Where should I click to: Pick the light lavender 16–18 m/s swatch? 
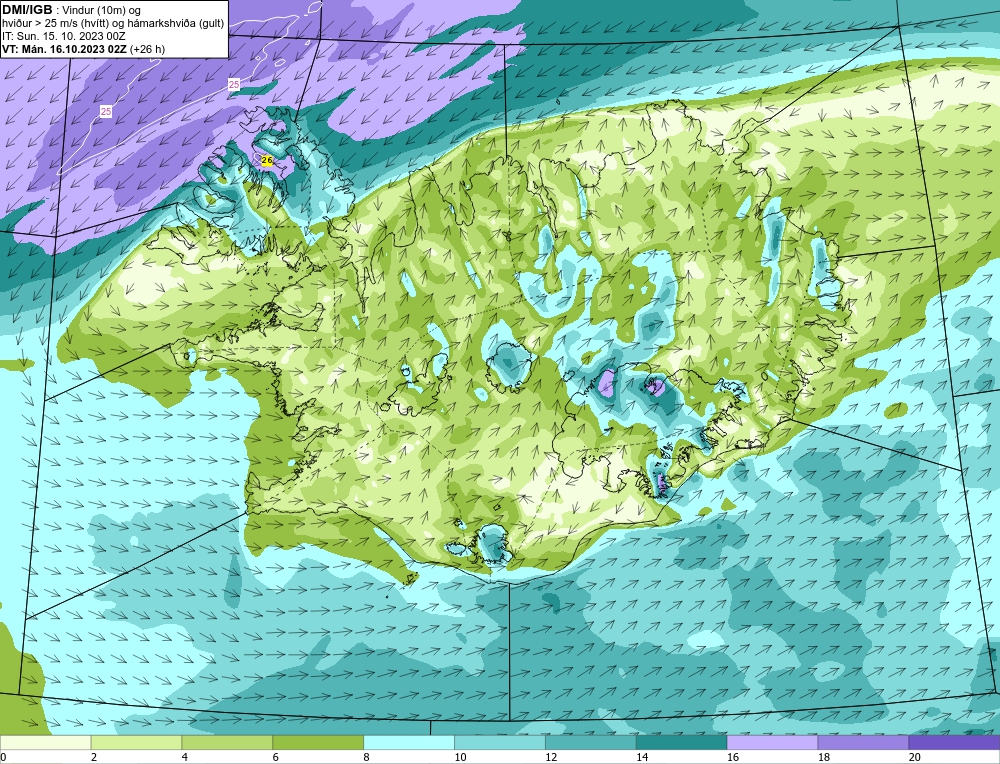tap(772, 742)
